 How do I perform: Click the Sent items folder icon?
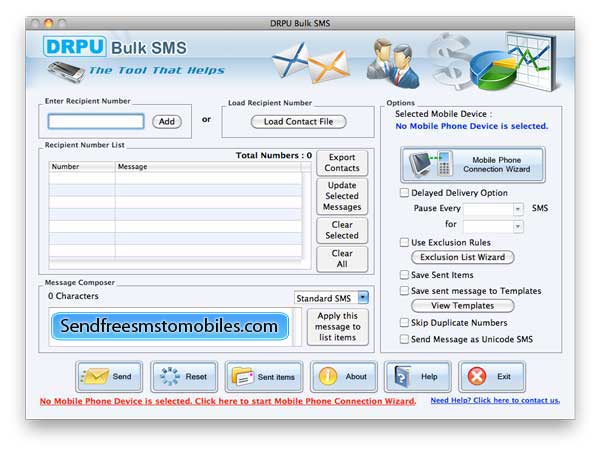coord(243,376)
